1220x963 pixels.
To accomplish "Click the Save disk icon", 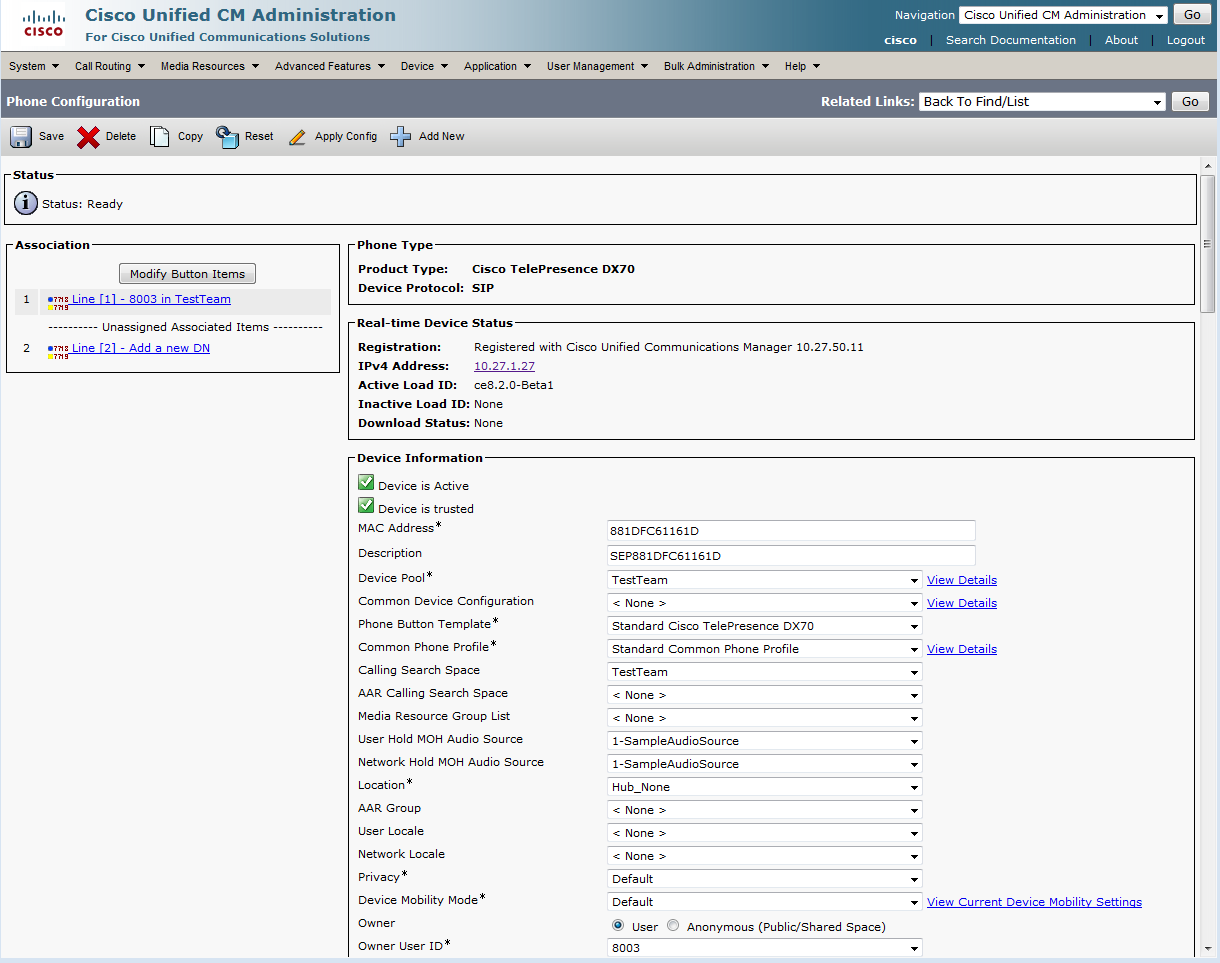I will click(x=21, y=137).
